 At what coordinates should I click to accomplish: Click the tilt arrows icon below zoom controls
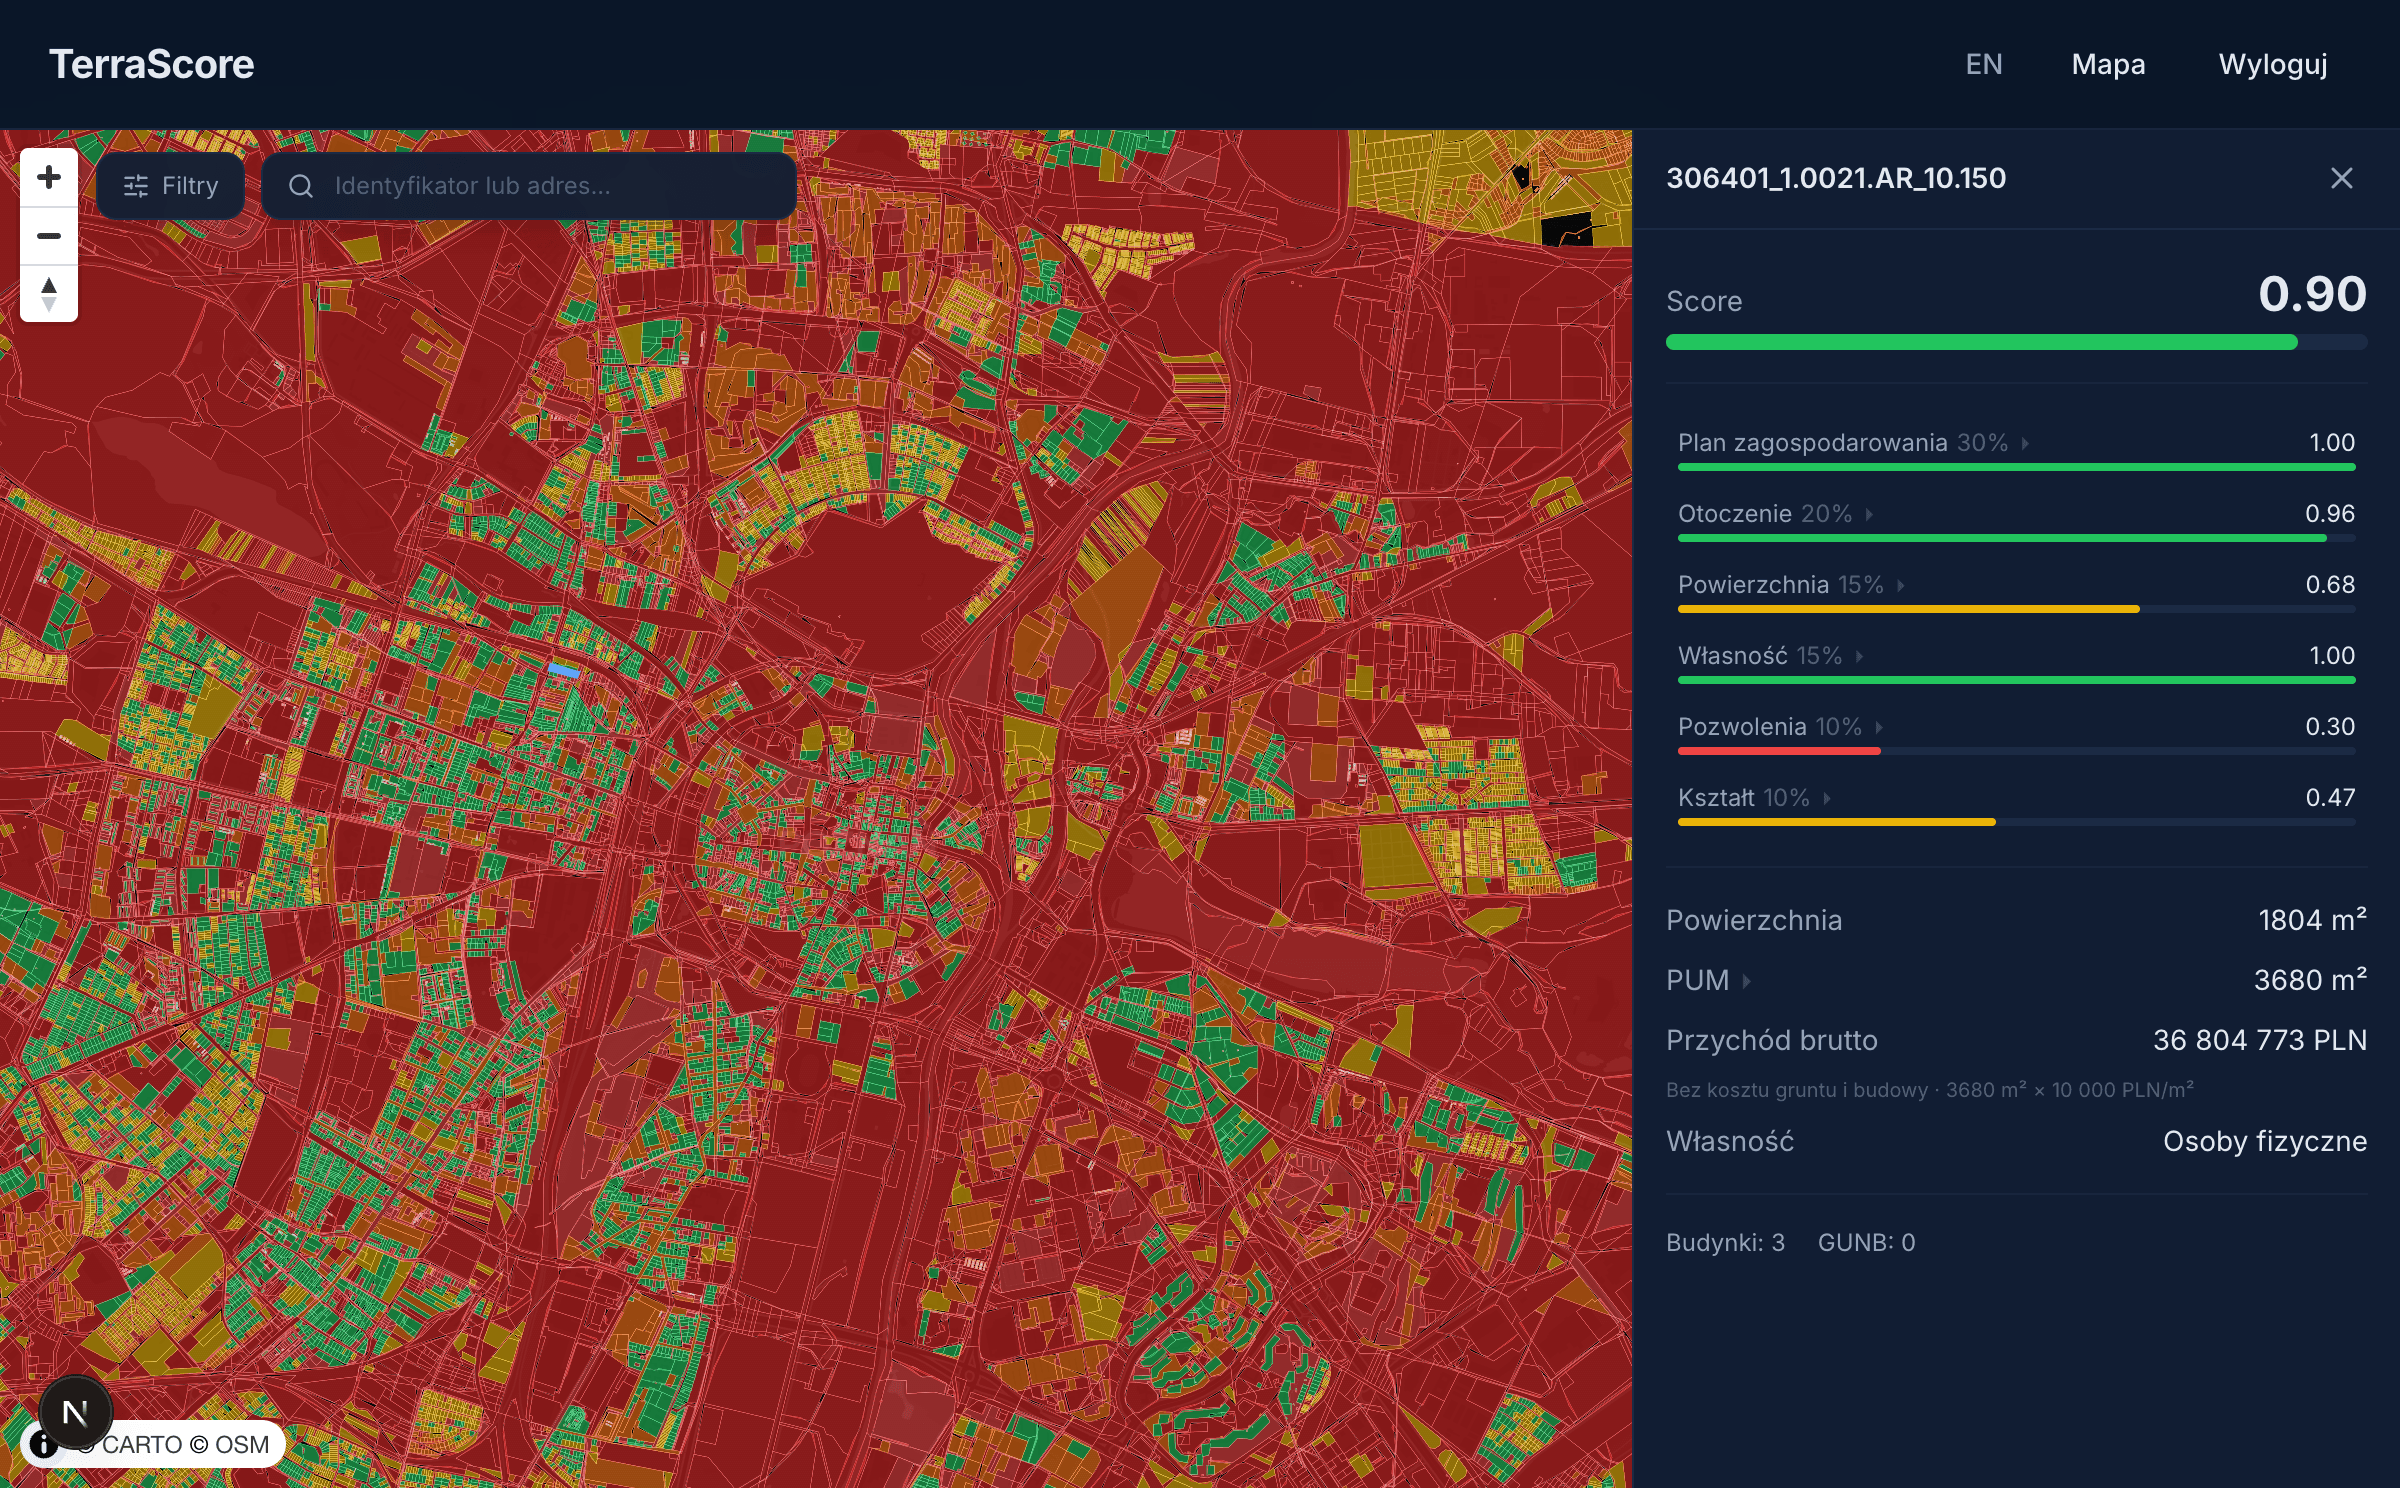[49, 292]
